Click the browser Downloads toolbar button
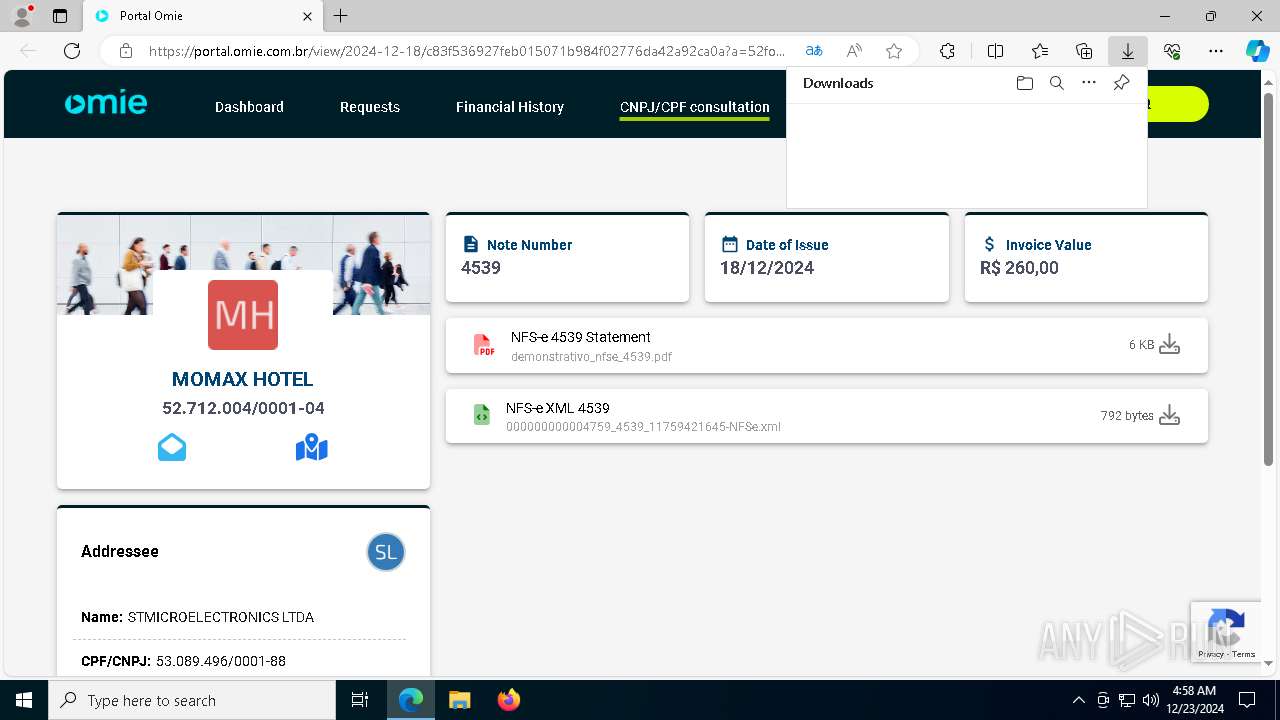This screenshot has width=1280, height=720. 1128,51
